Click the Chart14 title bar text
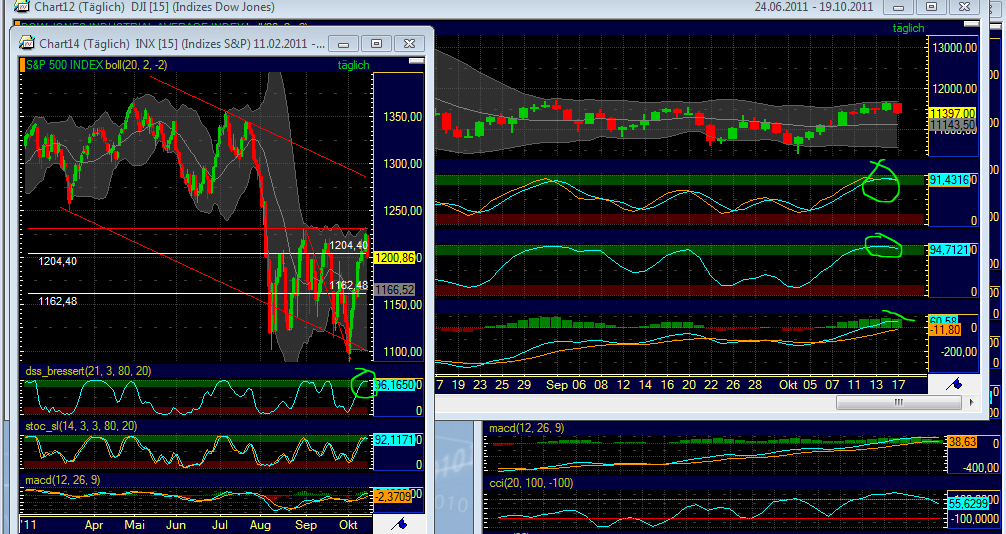 click(180, 44)
